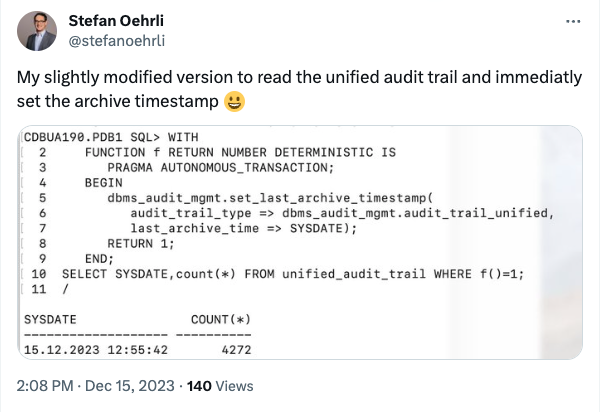Click the CDBUA190.PDB1 SQL> prompt line
Image resolution: width=601 pixels, height=412 pixels.
click(111, 137)
